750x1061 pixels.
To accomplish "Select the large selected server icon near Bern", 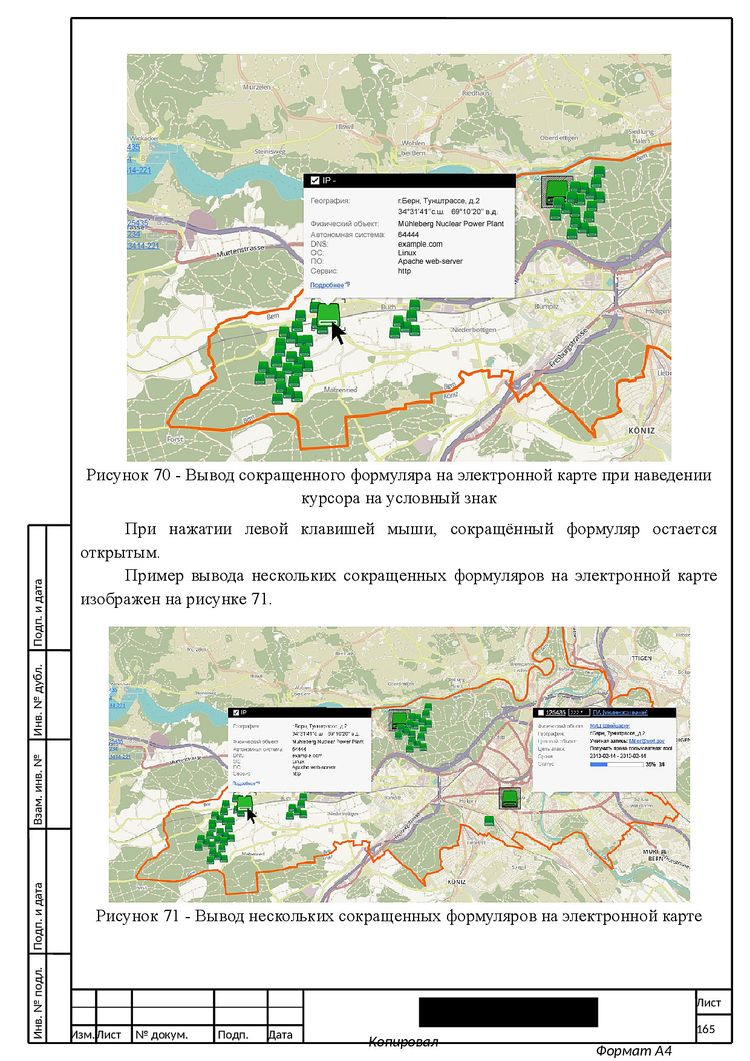I will click(x=558, y=191).
